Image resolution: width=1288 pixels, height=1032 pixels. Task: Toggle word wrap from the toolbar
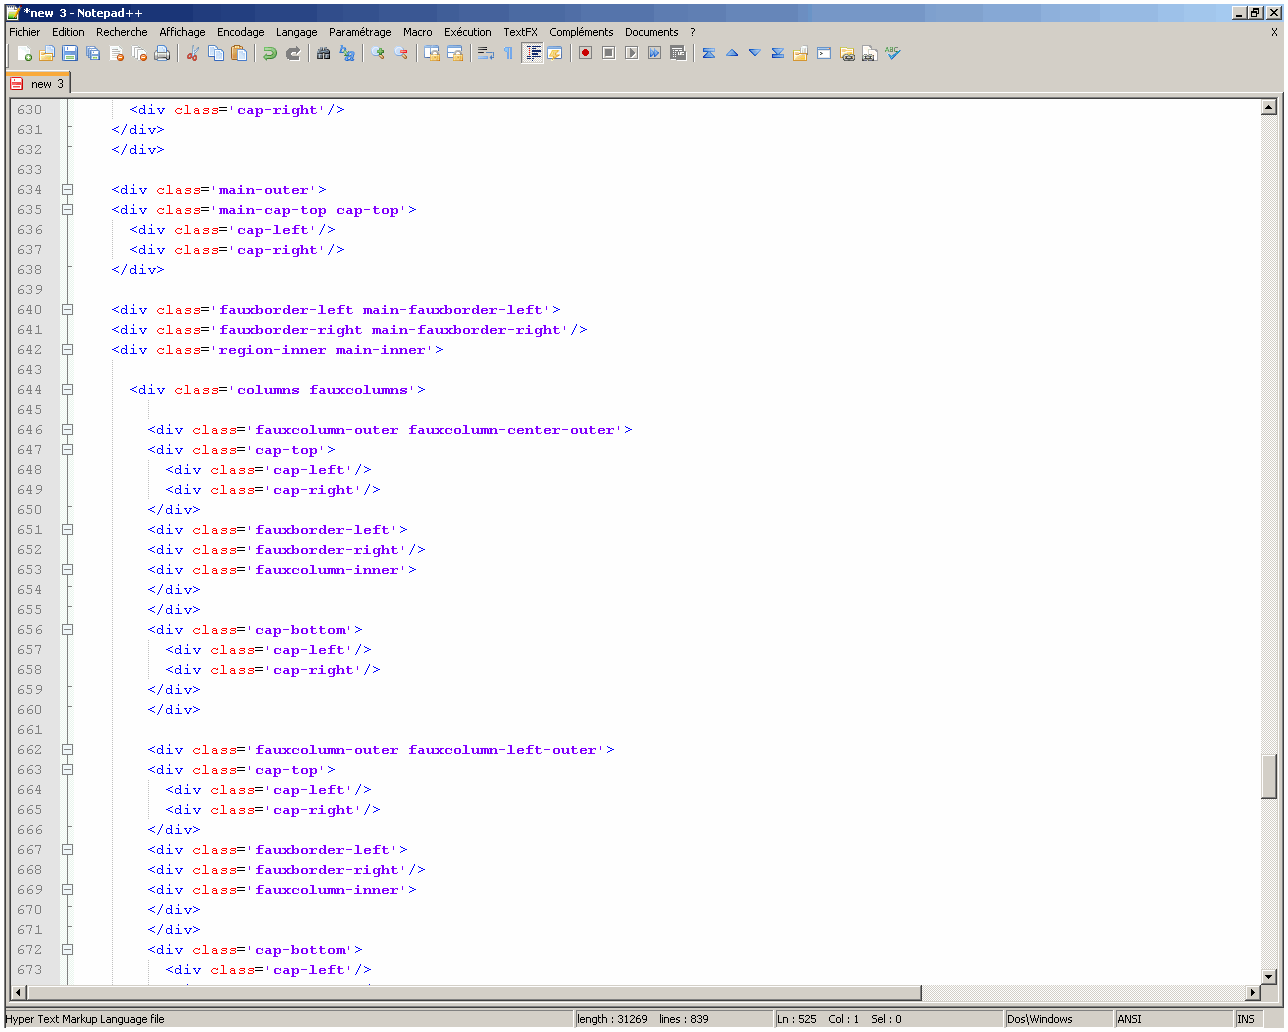486,53
